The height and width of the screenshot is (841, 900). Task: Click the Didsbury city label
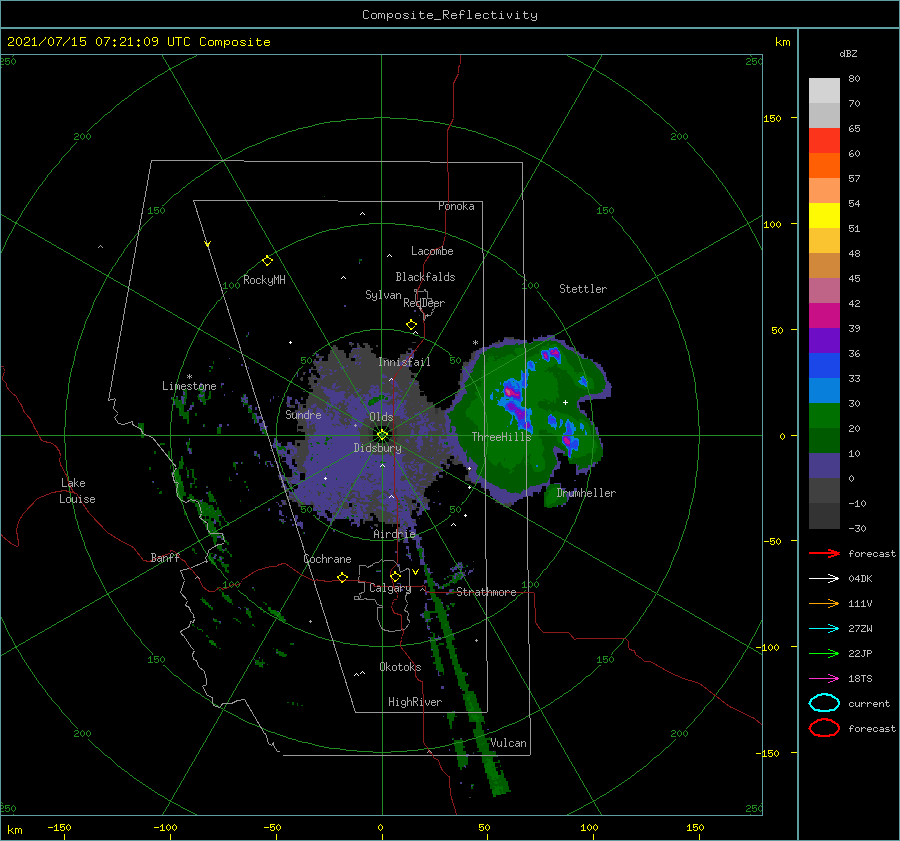pos(377,448)
